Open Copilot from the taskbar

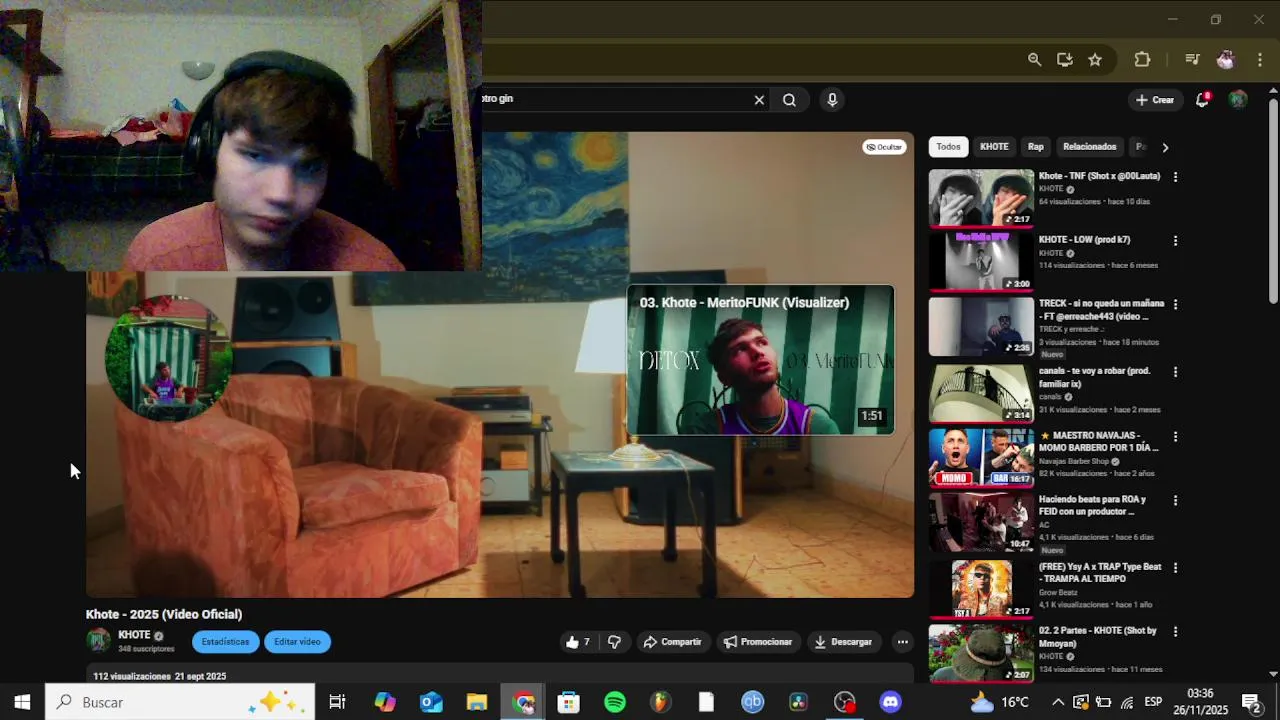(385, 702)
